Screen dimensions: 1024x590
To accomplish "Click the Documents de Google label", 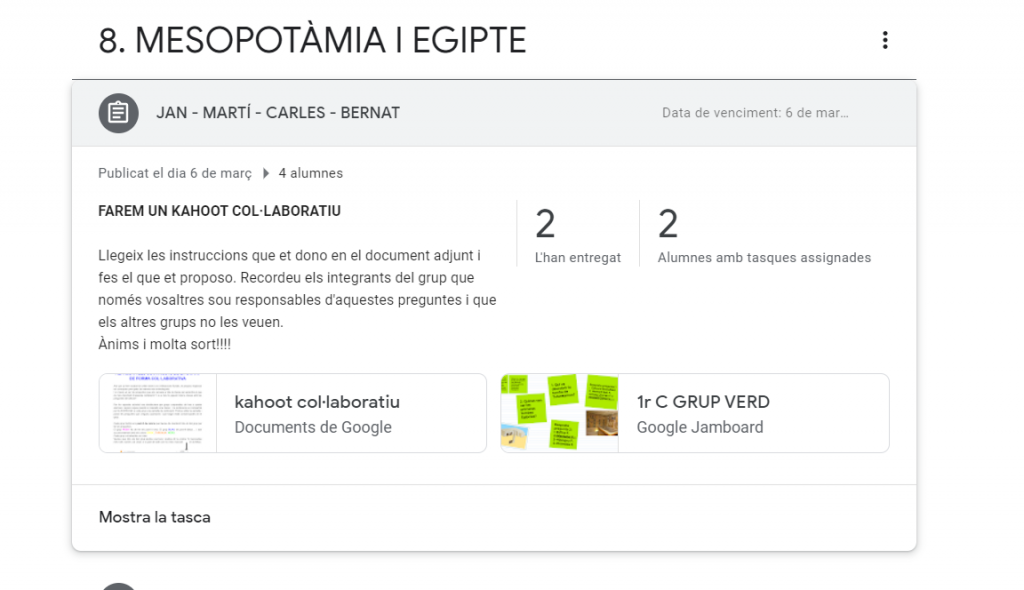I will pos(313,427).
